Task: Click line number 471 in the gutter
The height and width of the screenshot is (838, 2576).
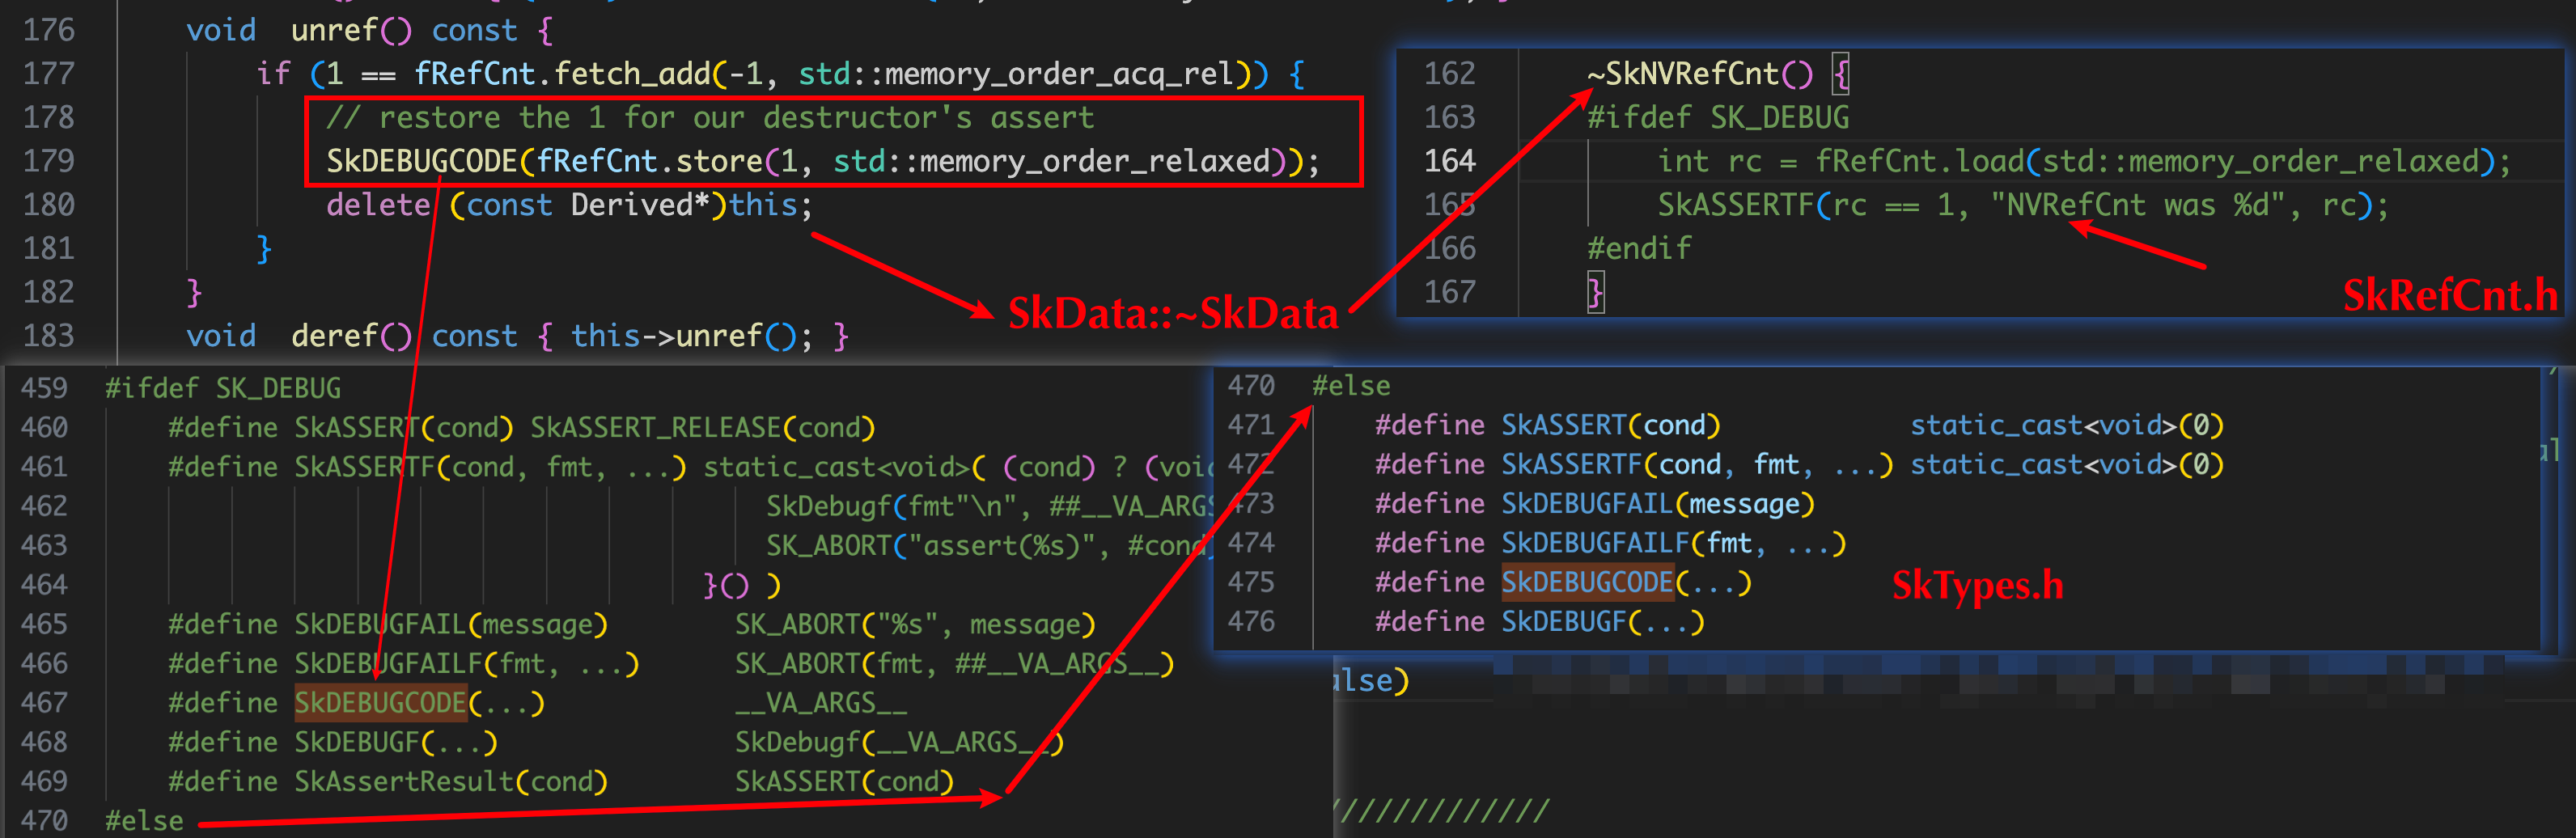Action: [x=1251, y=425]
